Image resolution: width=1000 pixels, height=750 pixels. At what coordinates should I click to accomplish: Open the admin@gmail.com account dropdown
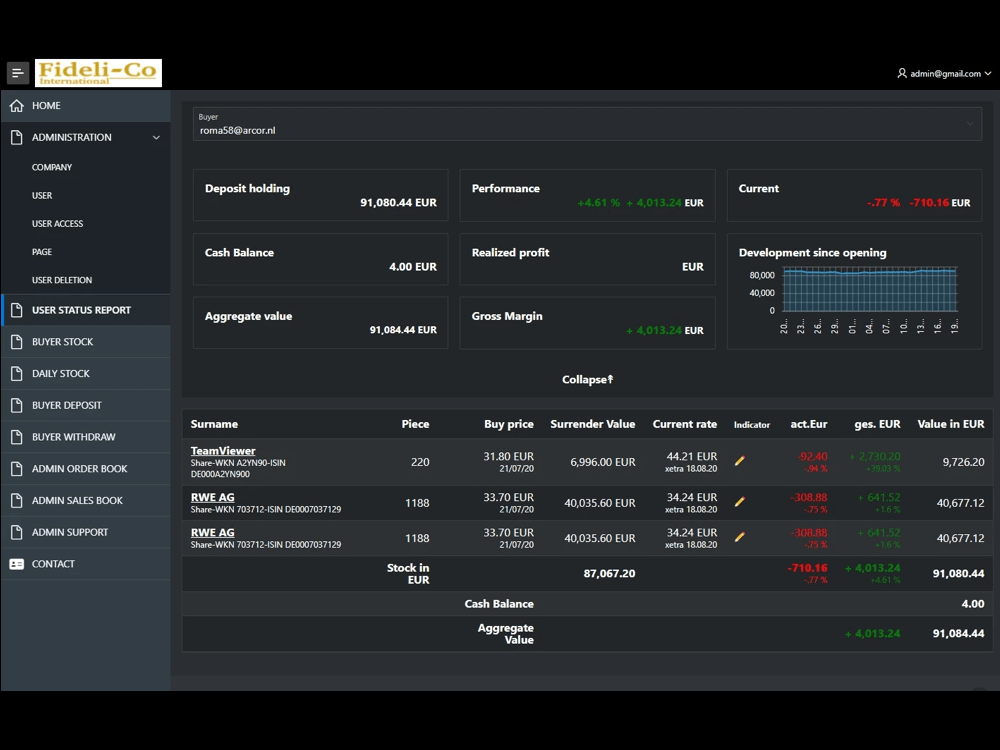(x=944, y=73)
